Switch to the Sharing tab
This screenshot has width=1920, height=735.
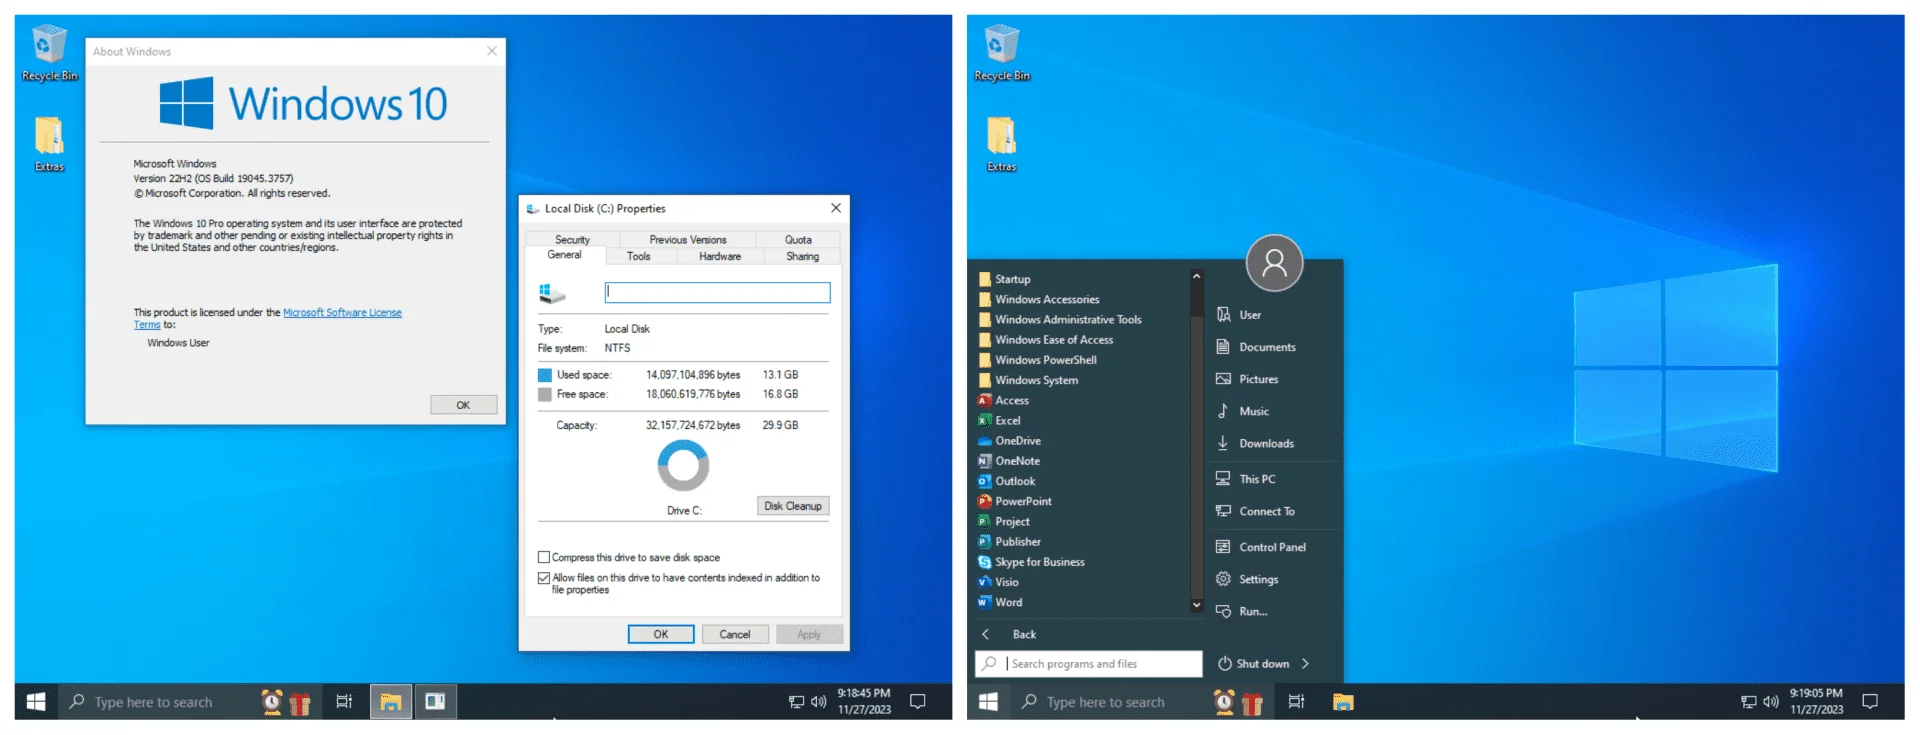802,256
